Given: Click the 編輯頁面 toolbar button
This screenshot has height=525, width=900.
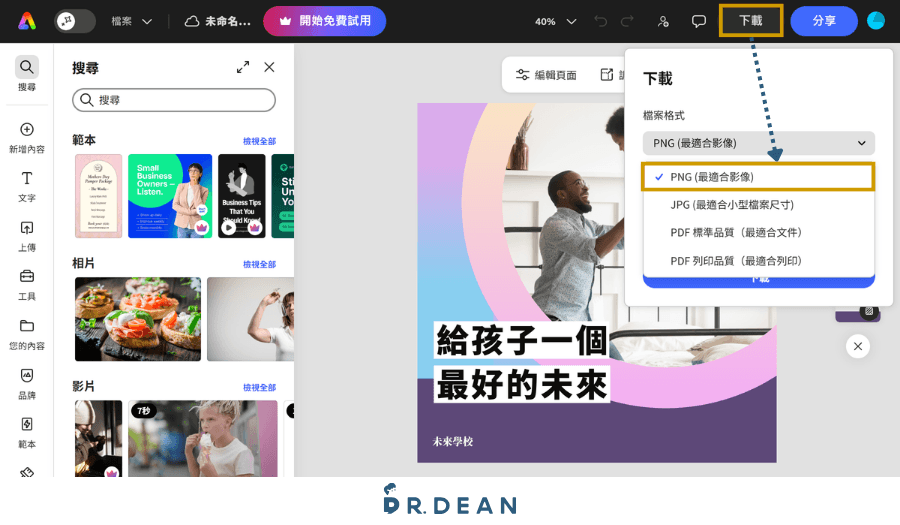Looking at the screenshot, I should [546, 75].
